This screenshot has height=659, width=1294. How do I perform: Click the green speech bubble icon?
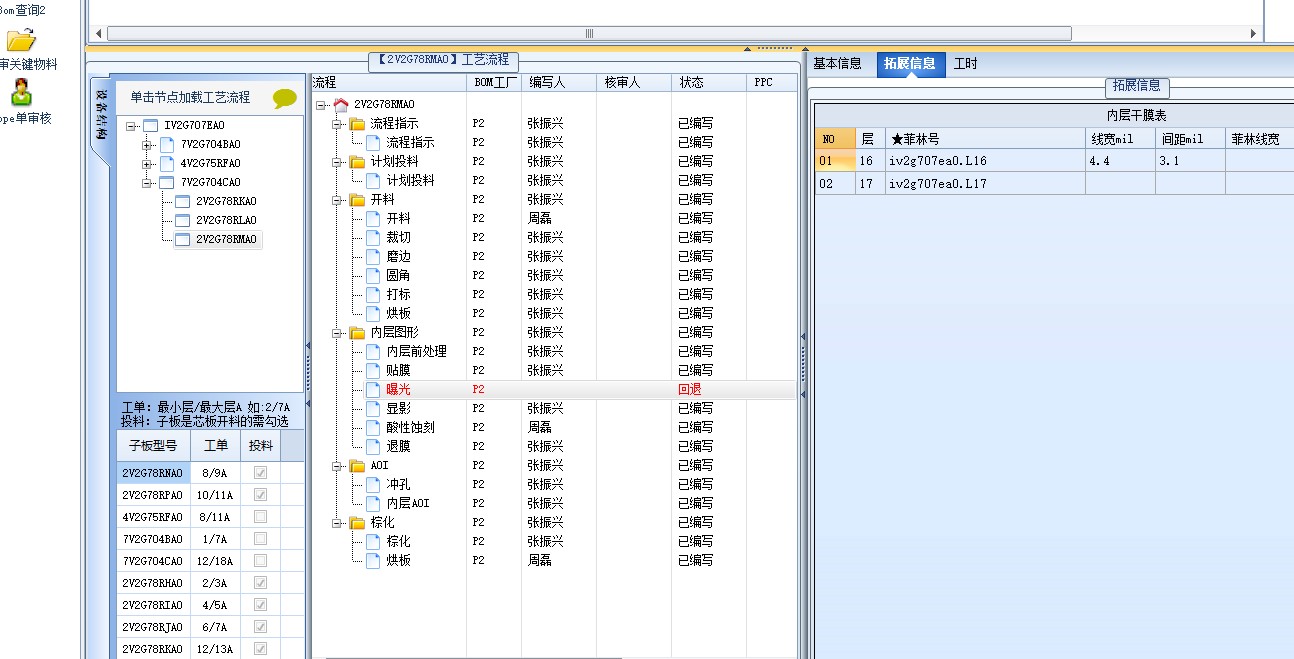click(x=285, y=98)
